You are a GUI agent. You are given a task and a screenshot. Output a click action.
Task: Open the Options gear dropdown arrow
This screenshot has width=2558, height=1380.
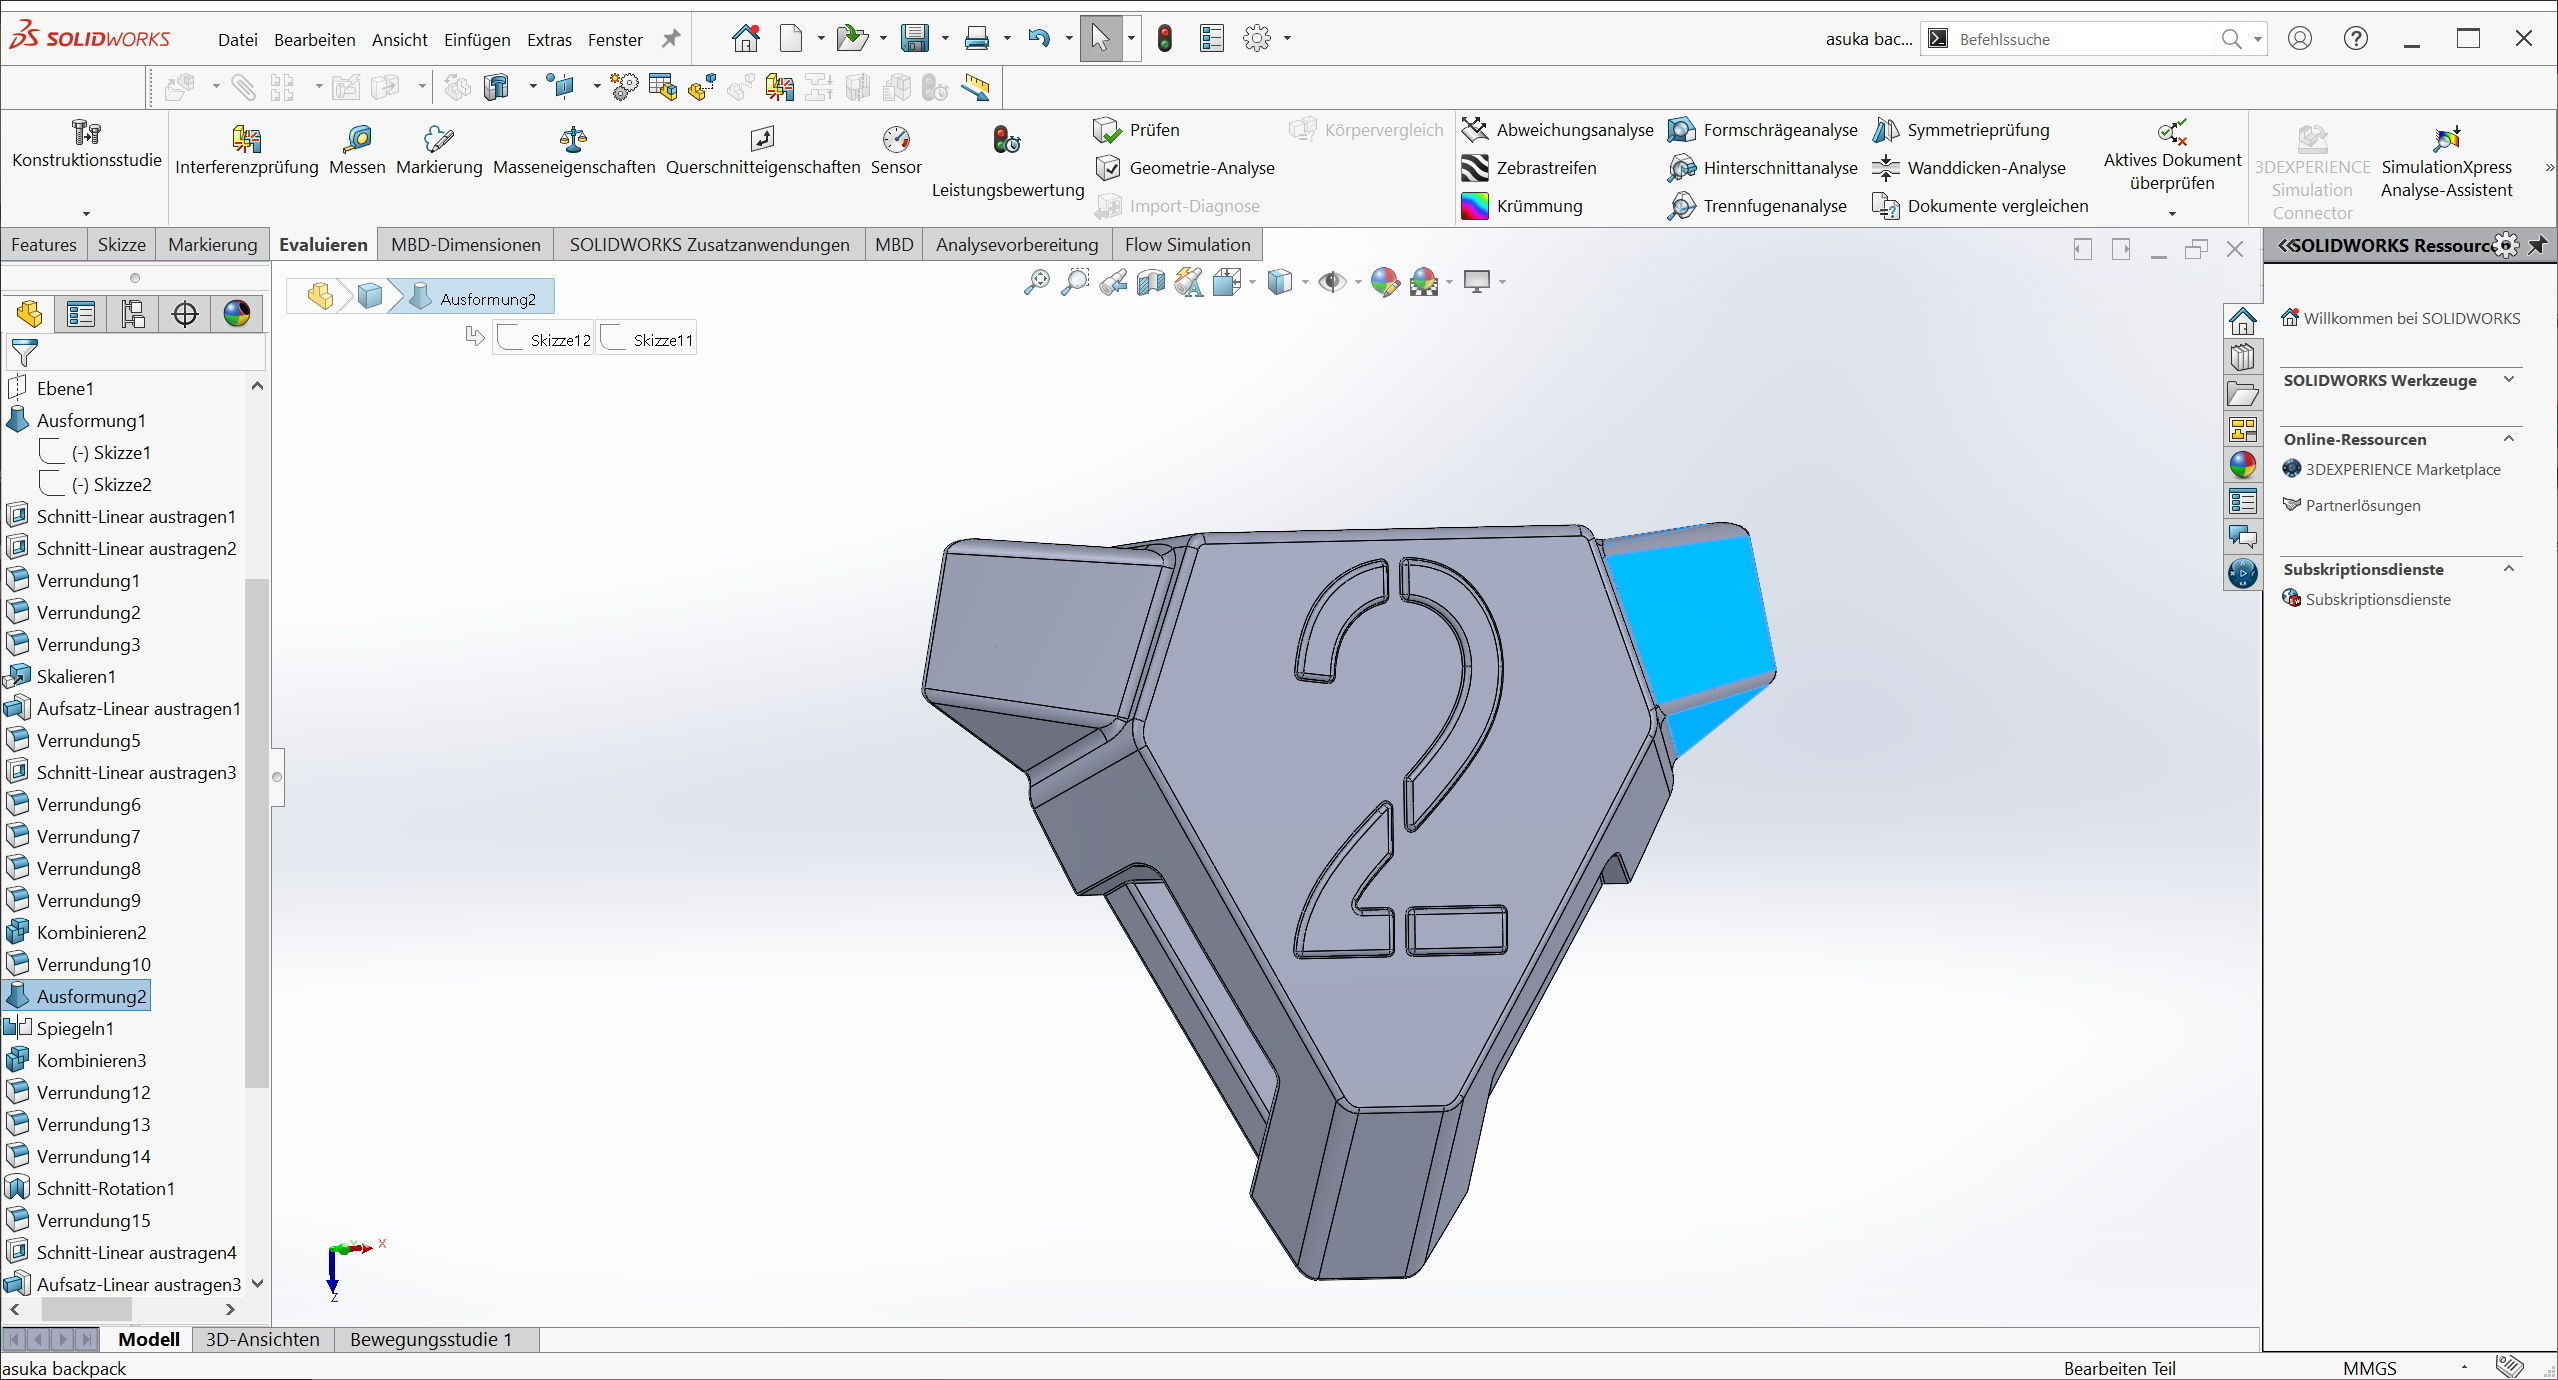(x=1287, y=39)
